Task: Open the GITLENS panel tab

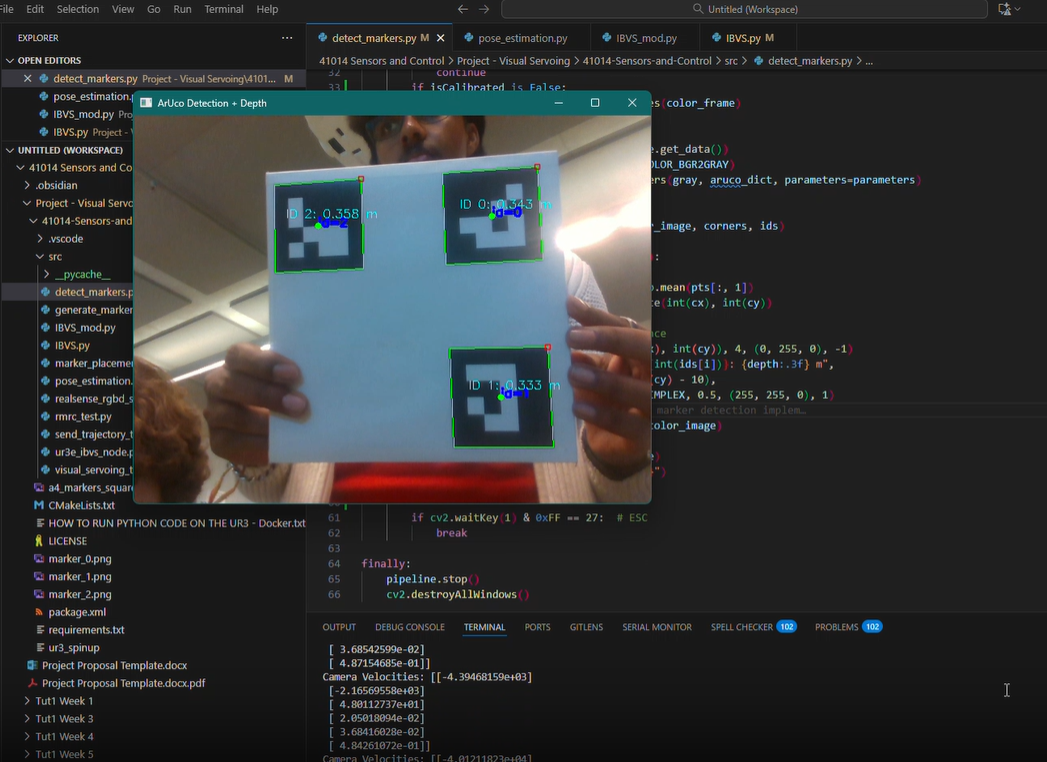Action: [586, 627]
